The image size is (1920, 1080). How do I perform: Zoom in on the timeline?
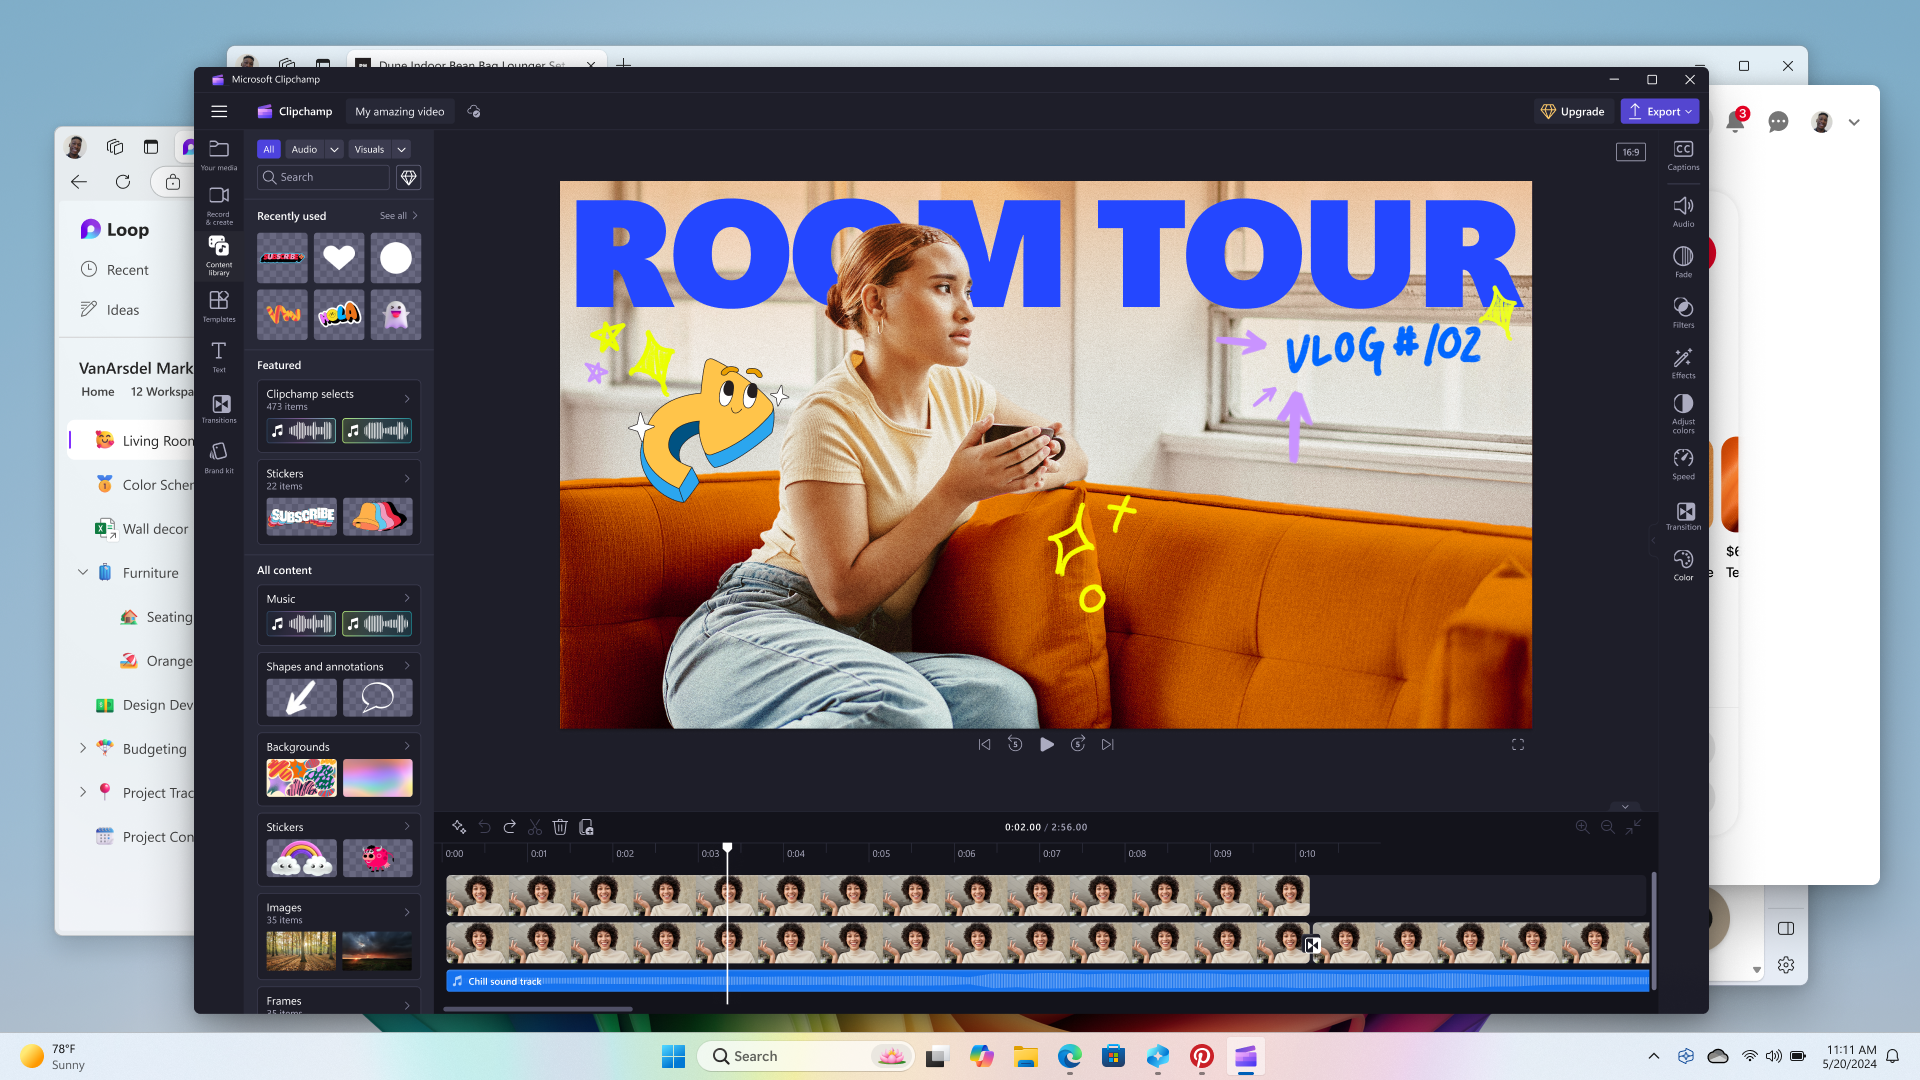tap(1582, 827)
